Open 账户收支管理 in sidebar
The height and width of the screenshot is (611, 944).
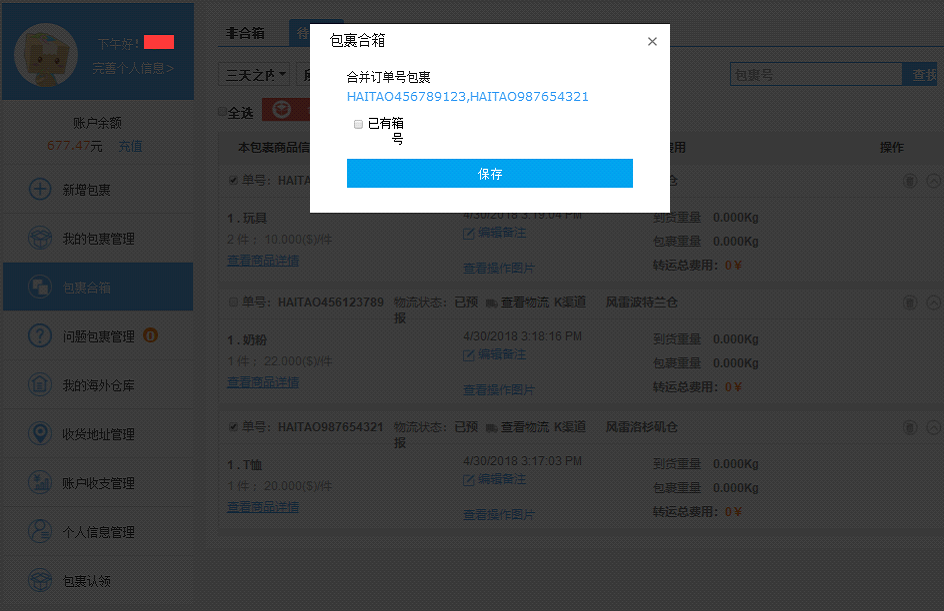tap(98, 483)
